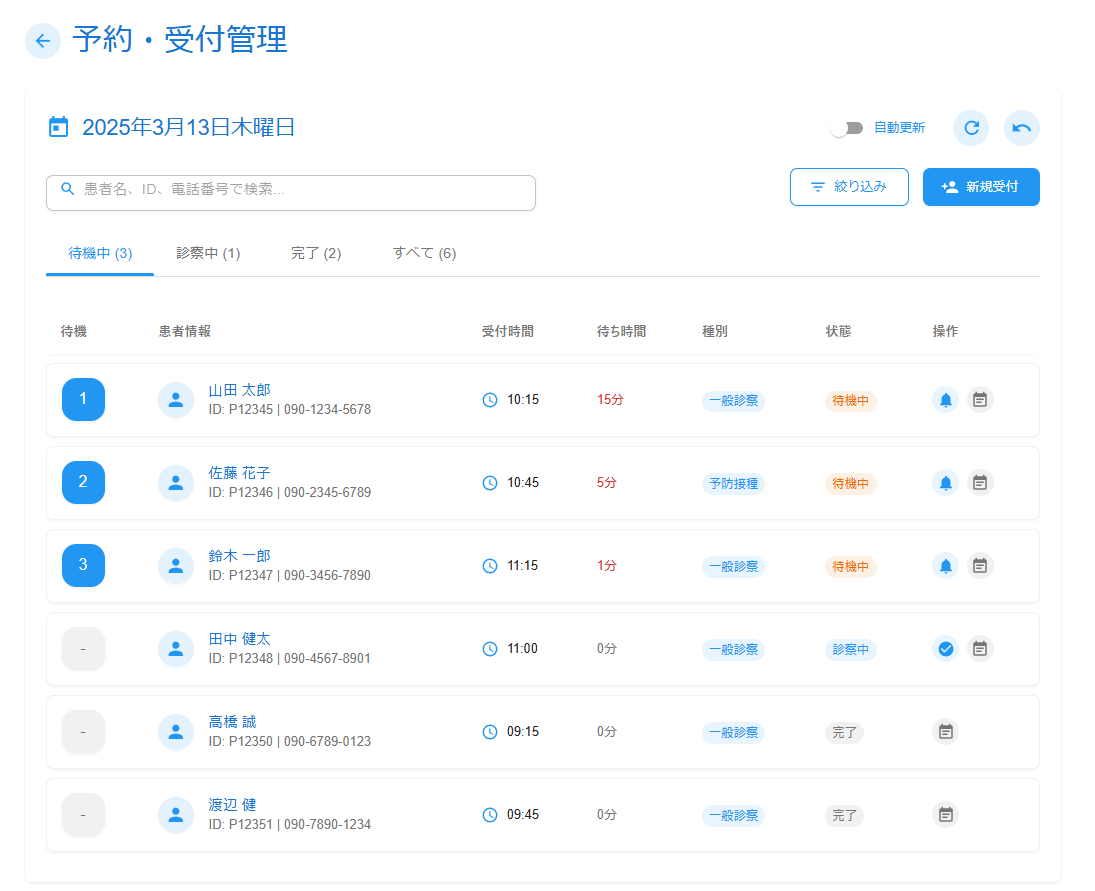This screenshot has width=1095, height=891.
Task: Go back using the arrow icon
Action: click(x=43, y=40)
